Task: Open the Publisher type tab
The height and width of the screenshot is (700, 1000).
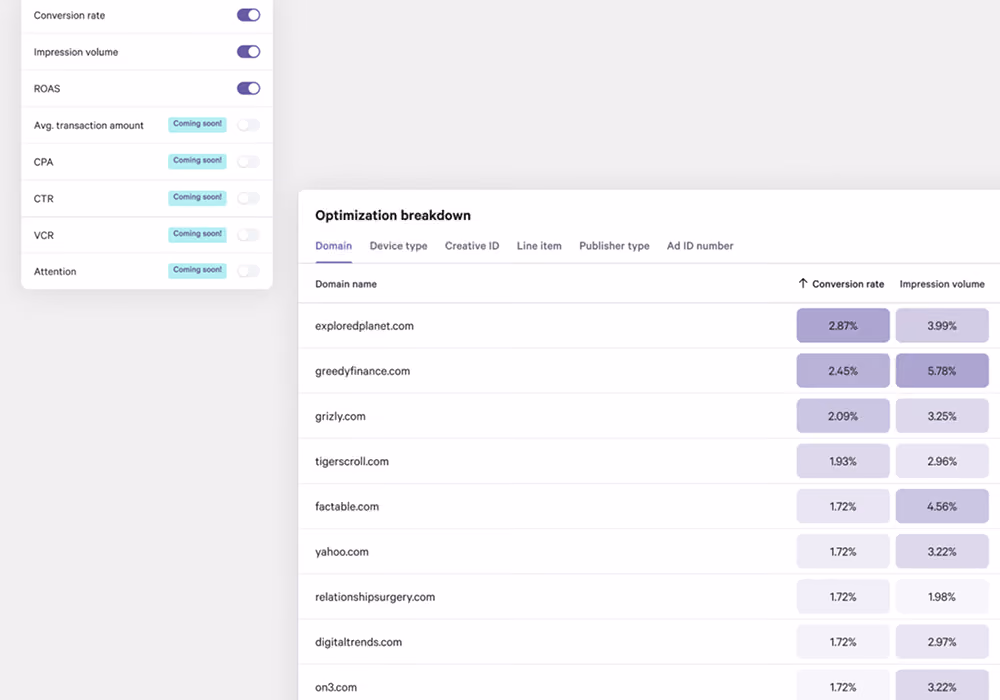Action: point(614,245)
